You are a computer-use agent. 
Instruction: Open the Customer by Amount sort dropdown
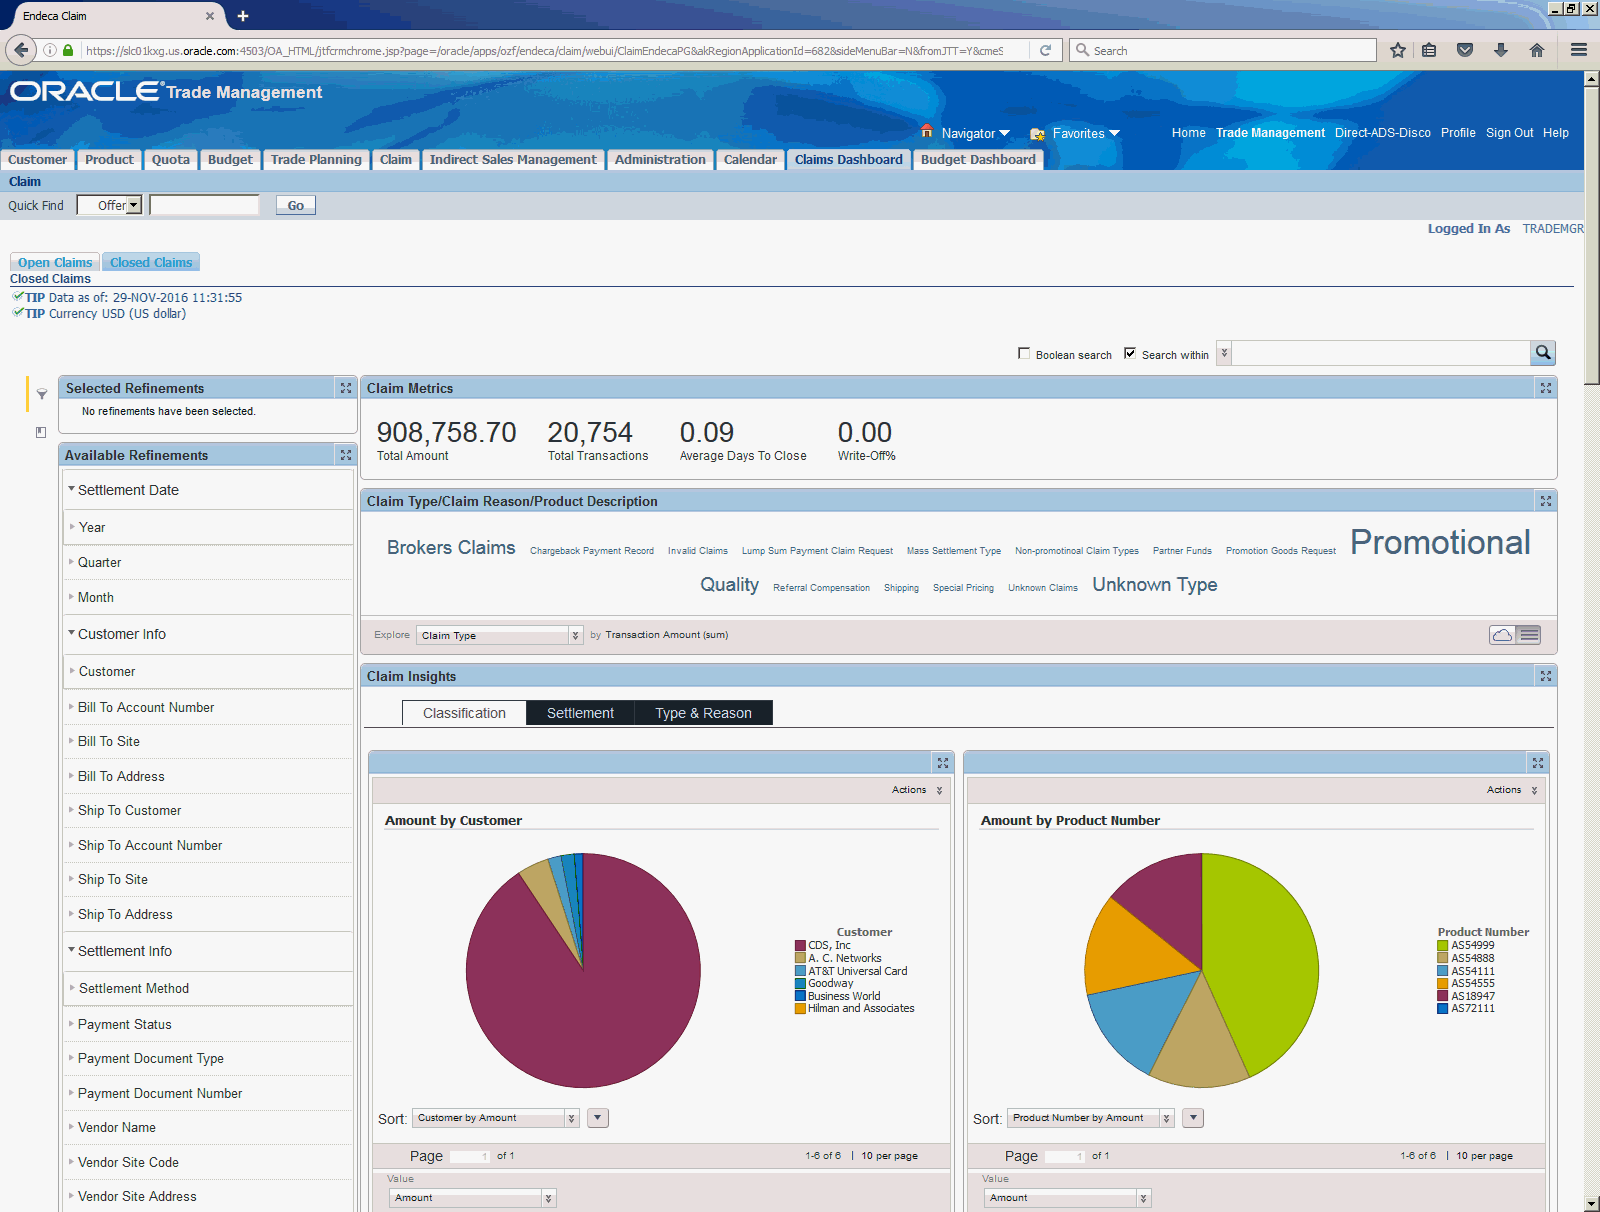497,1118
